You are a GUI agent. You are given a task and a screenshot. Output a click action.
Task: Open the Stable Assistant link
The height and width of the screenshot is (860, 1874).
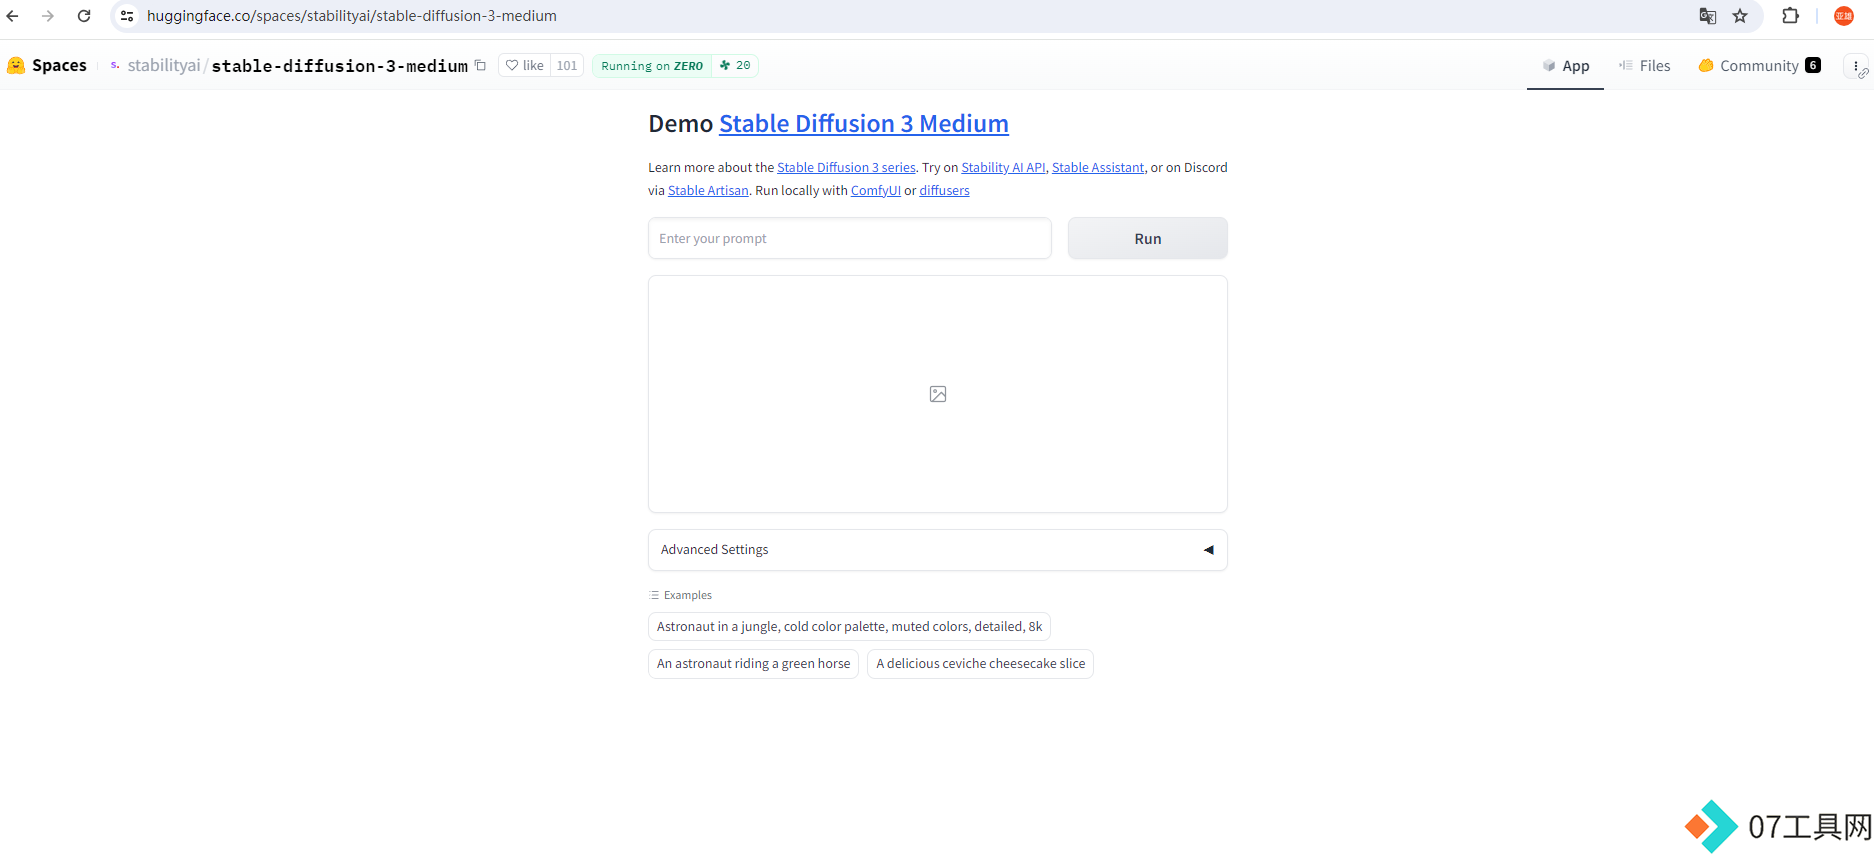1098,168
